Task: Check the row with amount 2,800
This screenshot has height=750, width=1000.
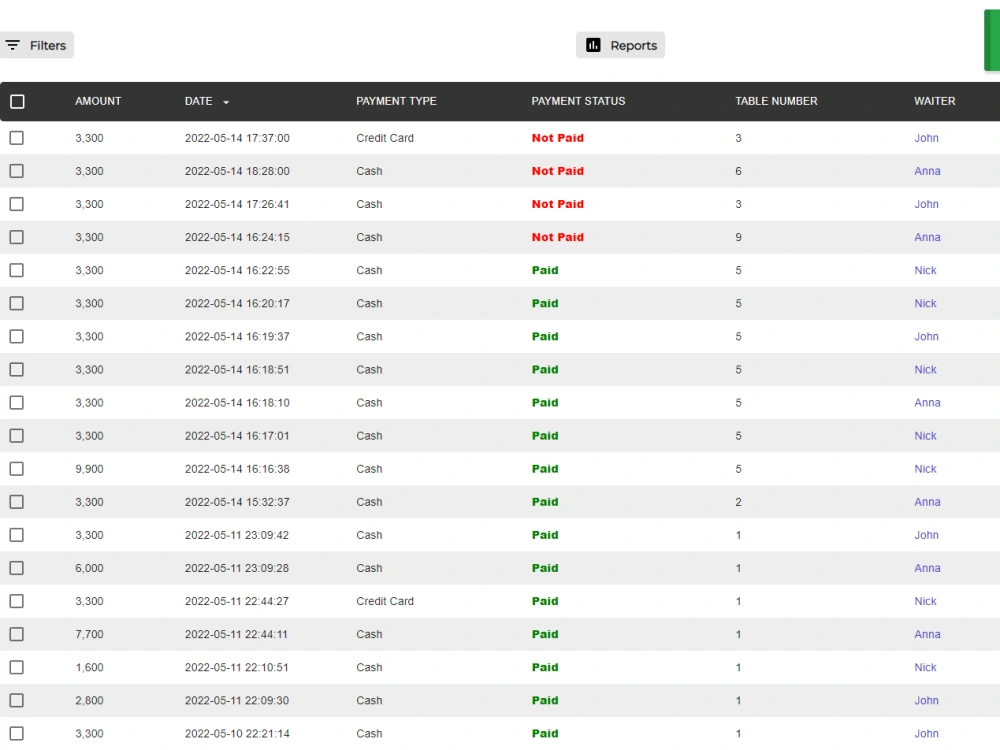Action: 17,701
